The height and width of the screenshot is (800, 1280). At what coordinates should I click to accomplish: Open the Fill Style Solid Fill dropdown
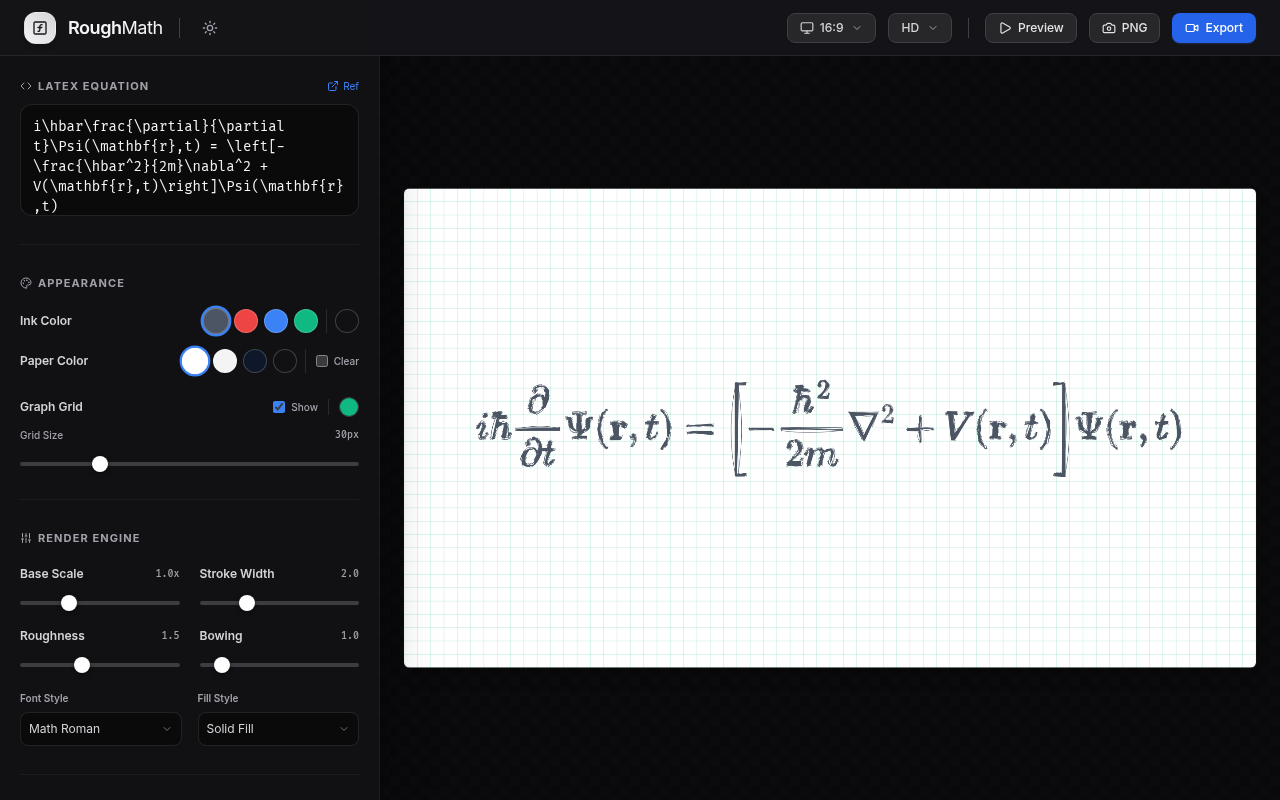pyautogui.click(x=278, y=729)
